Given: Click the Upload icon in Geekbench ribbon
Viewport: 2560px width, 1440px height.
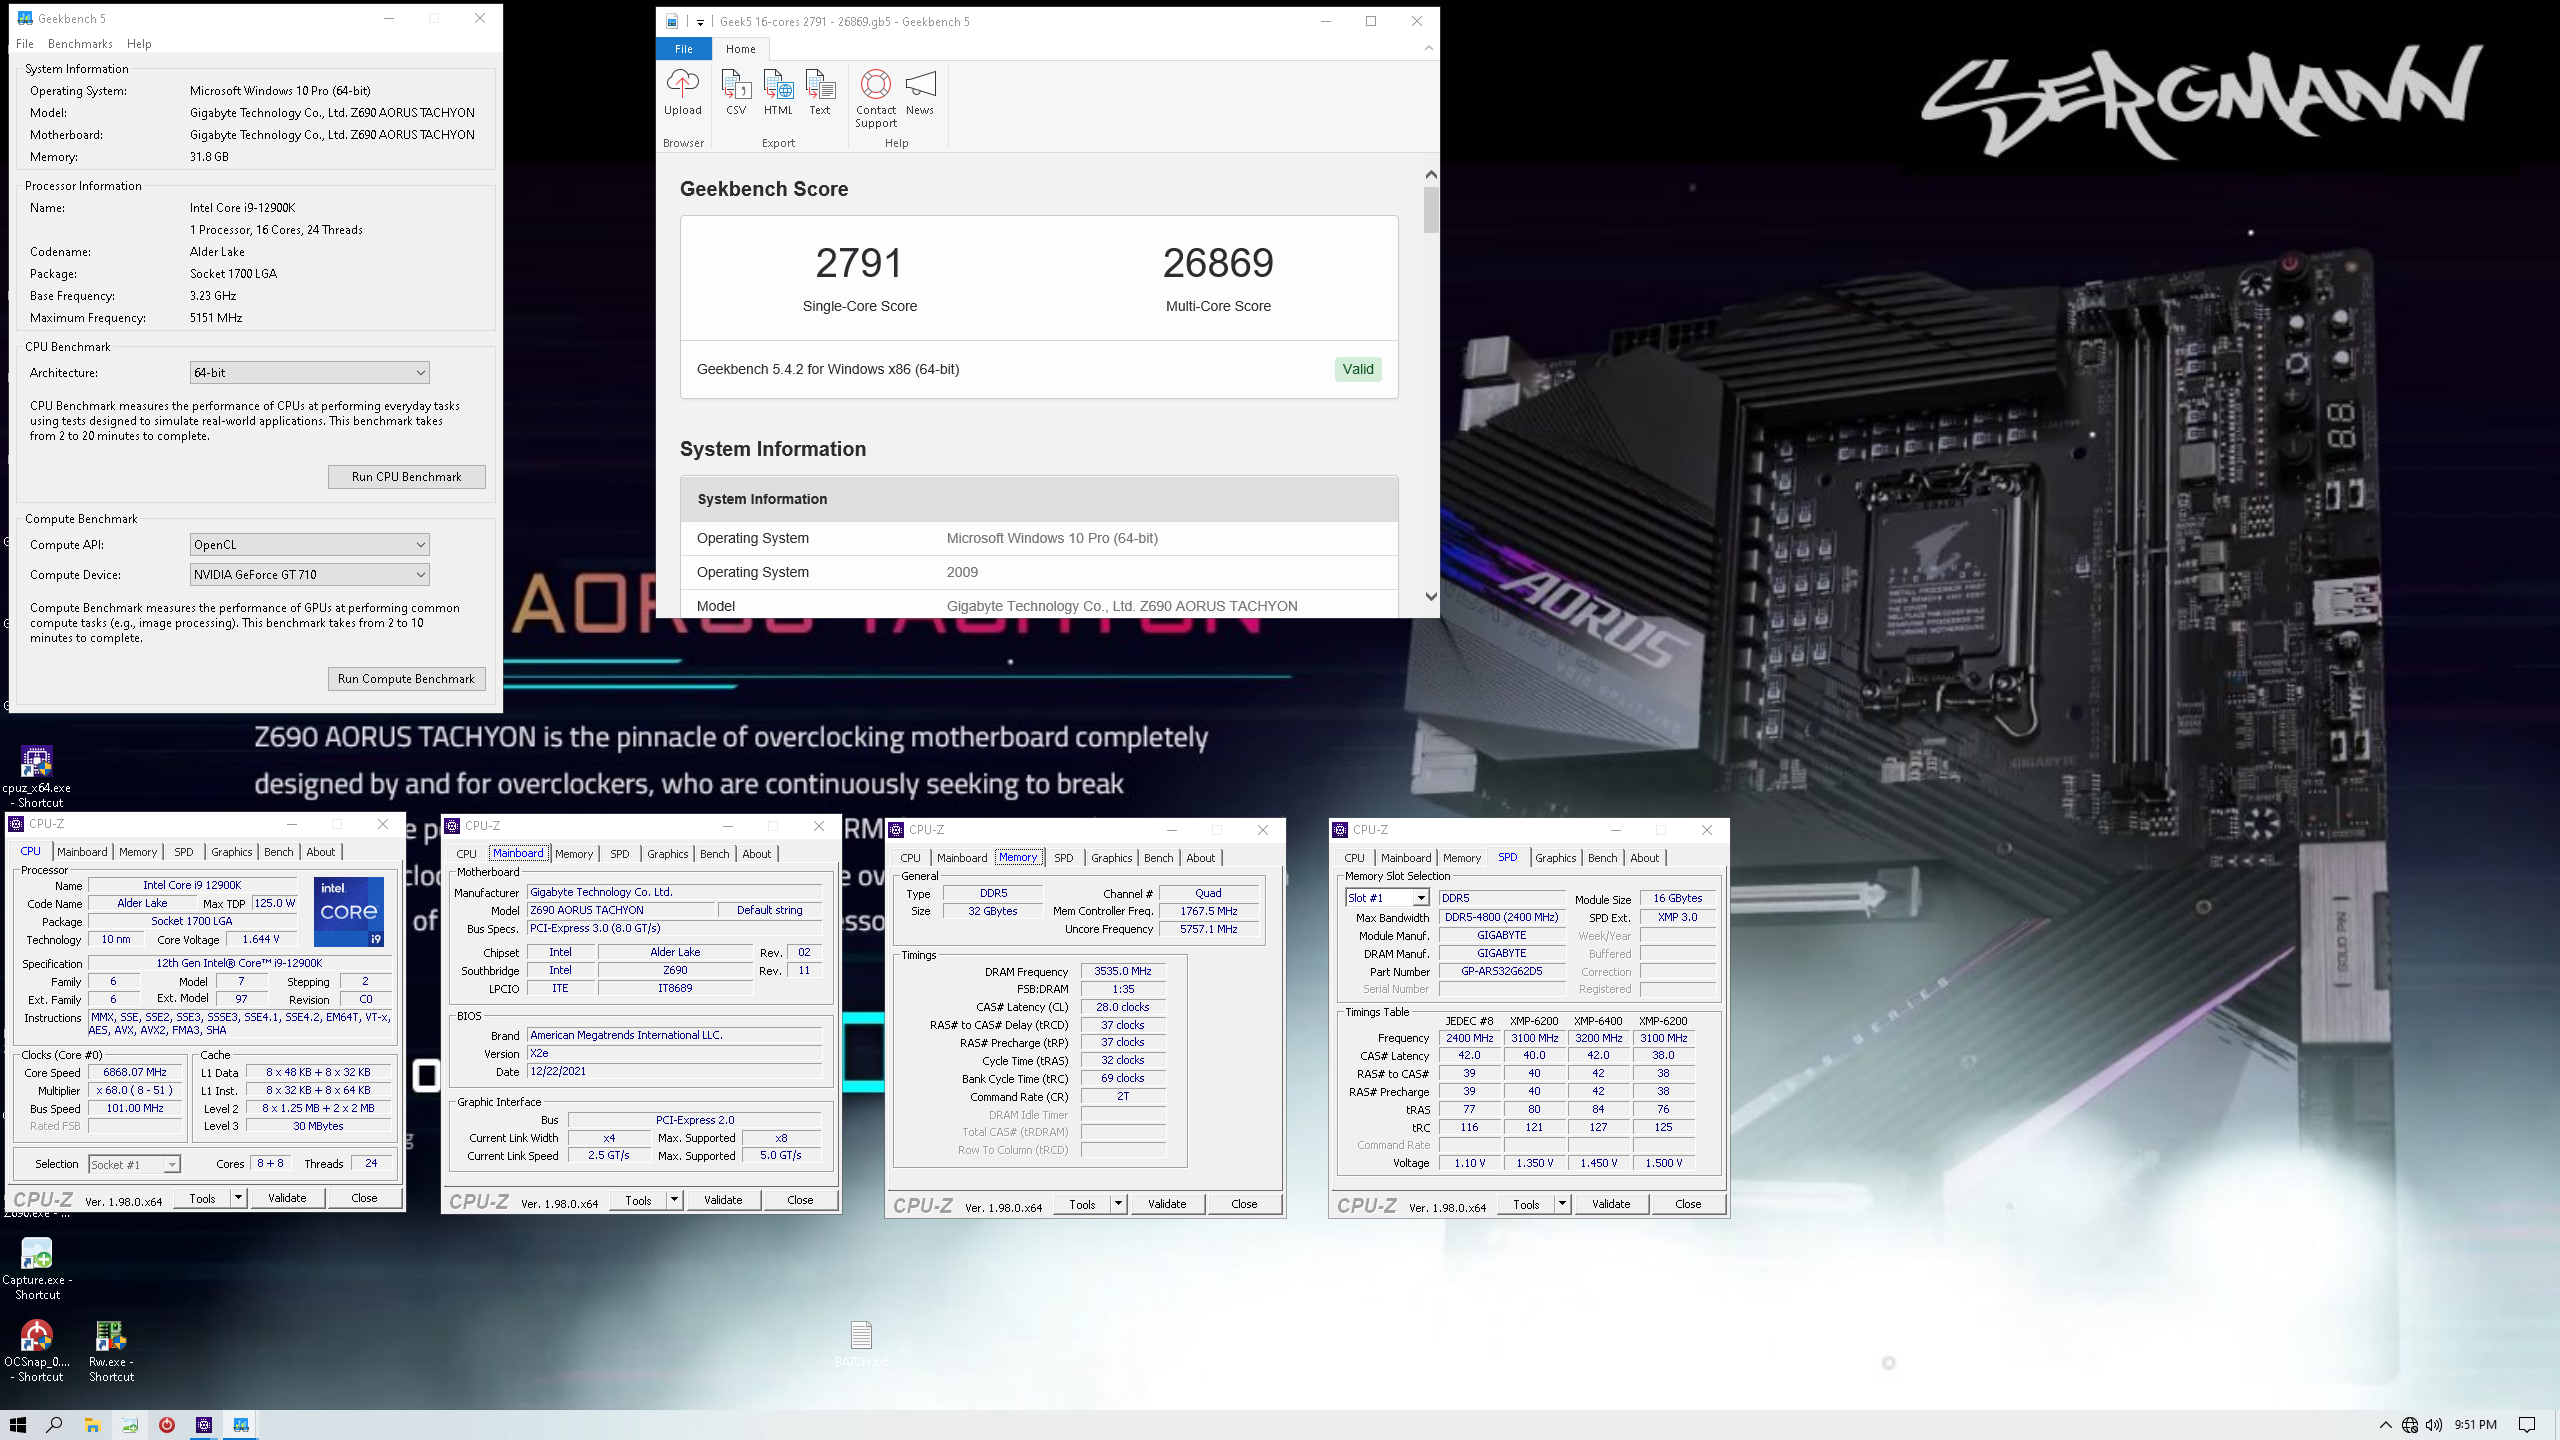Looking at the screenshot, I should (683, 93).
